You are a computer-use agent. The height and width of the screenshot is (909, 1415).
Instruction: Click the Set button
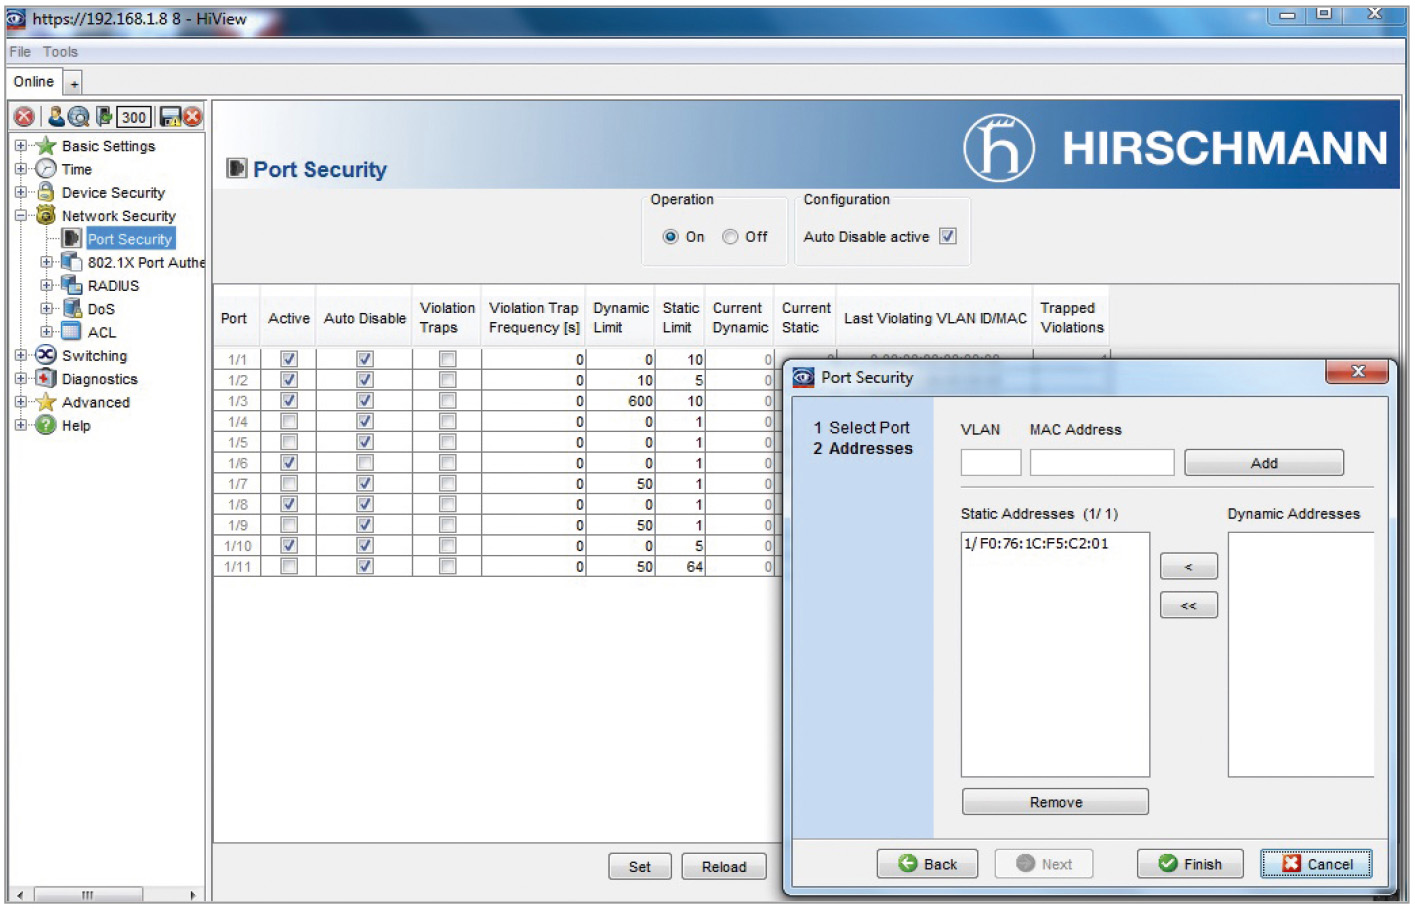click(640, 867)
